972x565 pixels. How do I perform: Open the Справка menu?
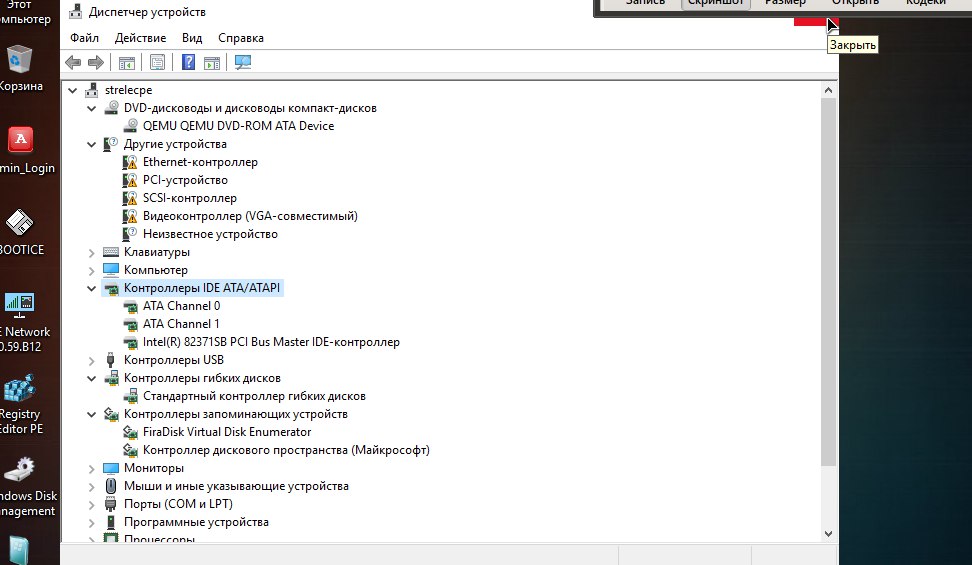241,38
